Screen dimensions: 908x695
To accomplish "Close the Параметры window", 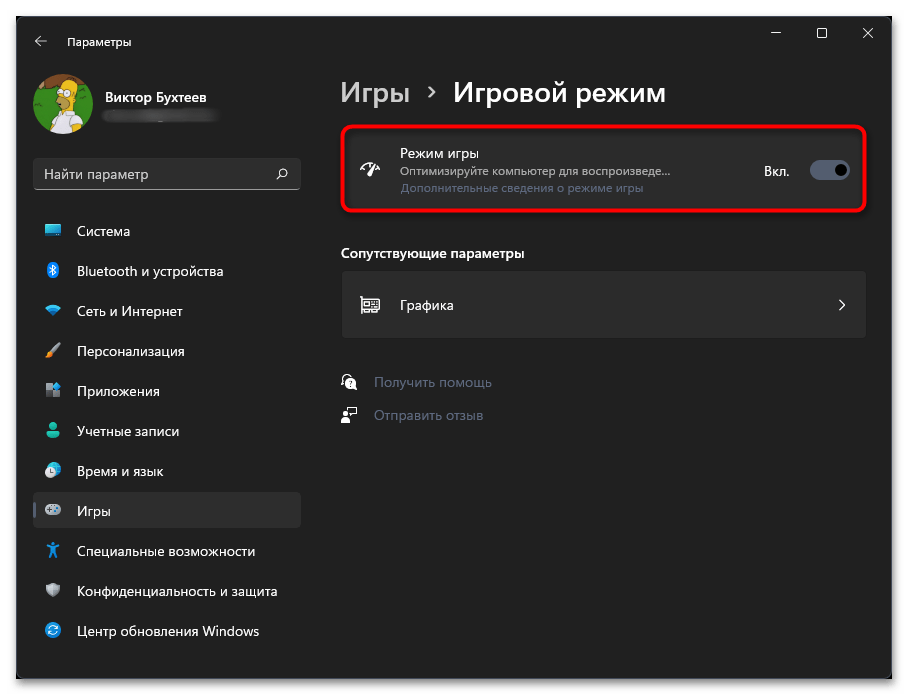I will pos(867,33).
